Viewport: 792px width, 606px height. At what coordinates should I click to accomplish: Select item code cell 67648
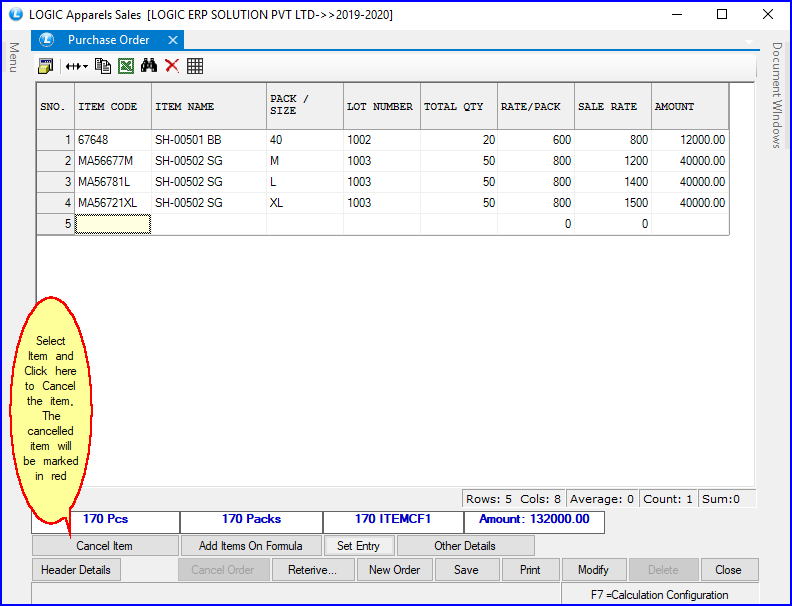(113, 140)
